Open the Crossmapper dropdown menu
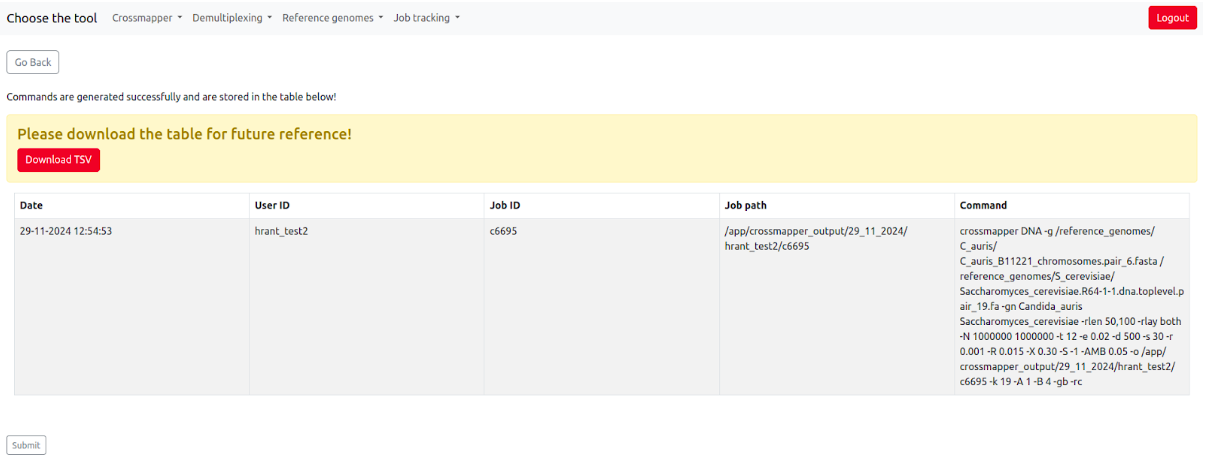Screen dimensions: 1205x465 click(147, 18)
